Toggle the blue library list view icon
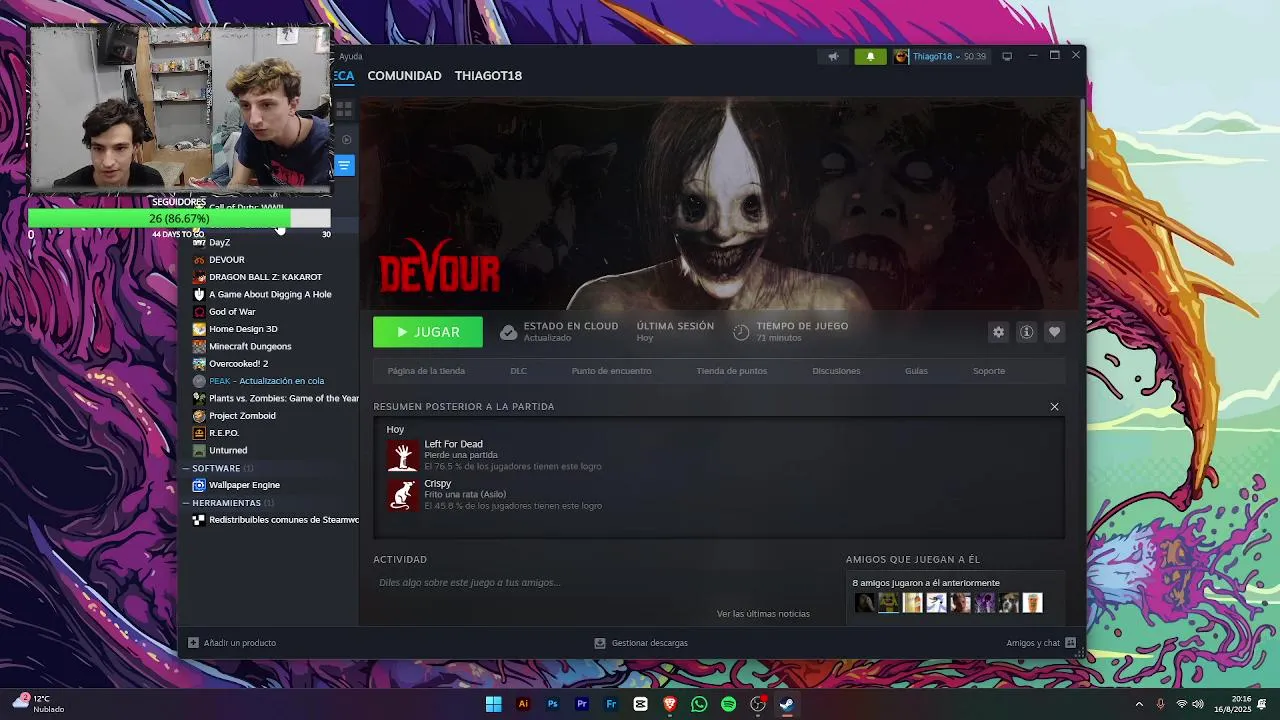 click(x=344, y=165)
